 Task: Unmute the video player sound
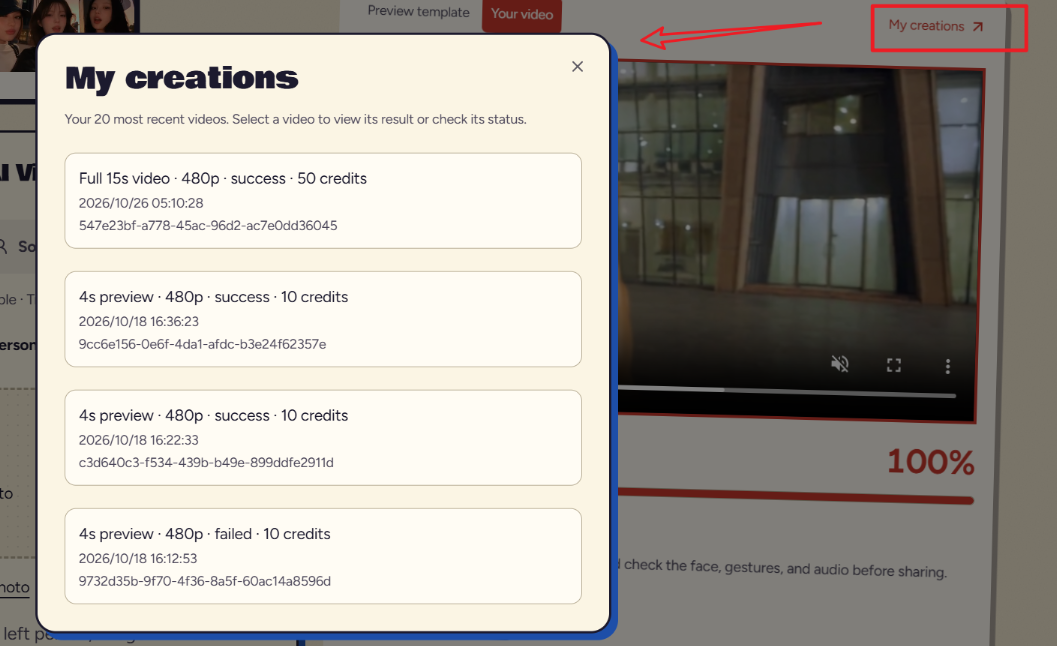coord(839,365)
